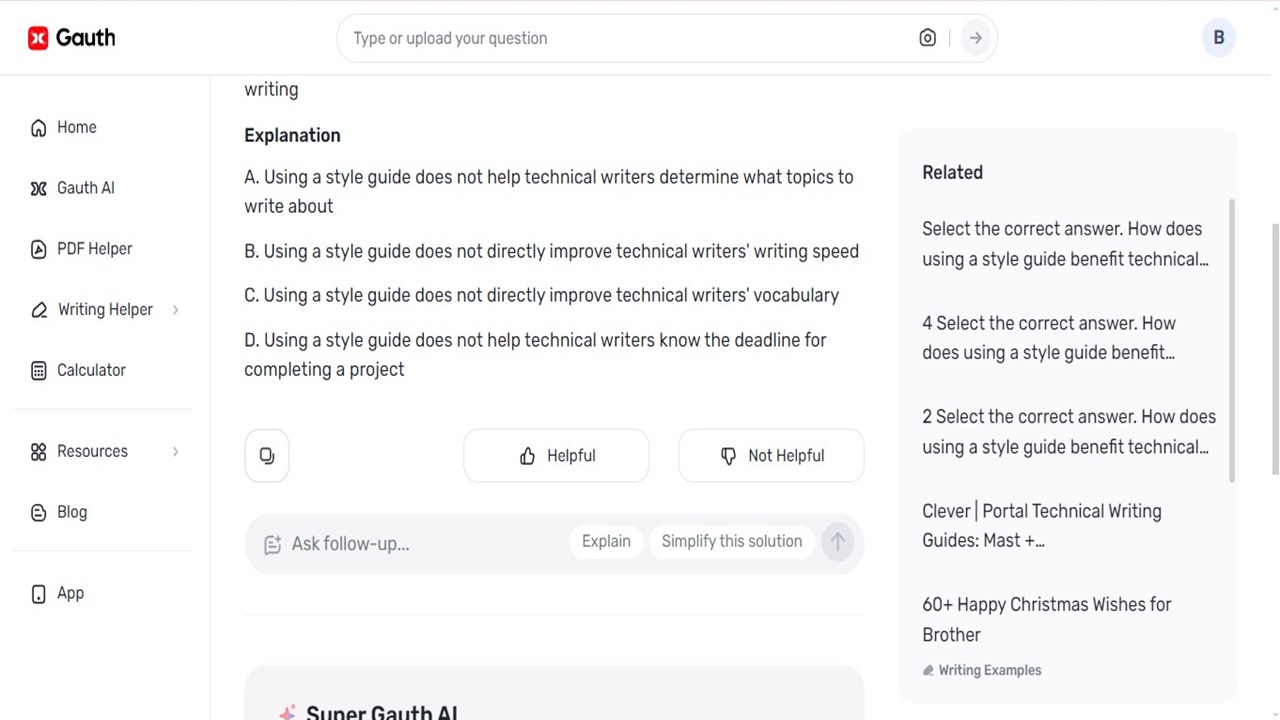Expand the Resources section

[92, 451]
